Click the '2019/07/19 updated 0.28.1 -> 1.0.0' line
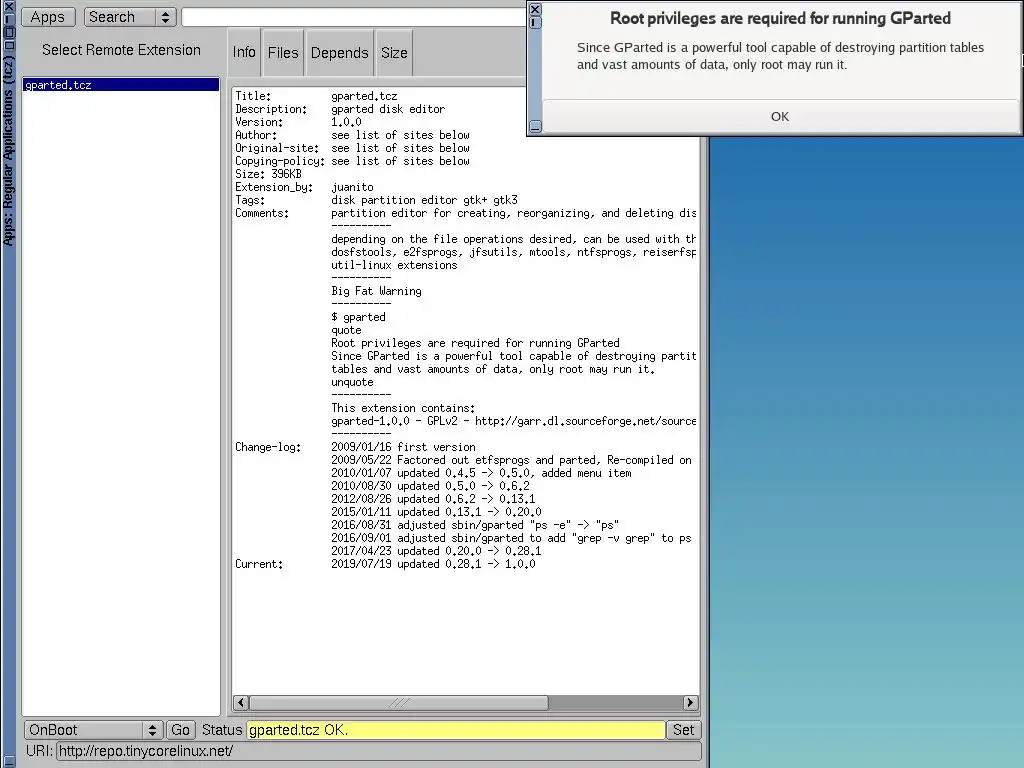 433,564
